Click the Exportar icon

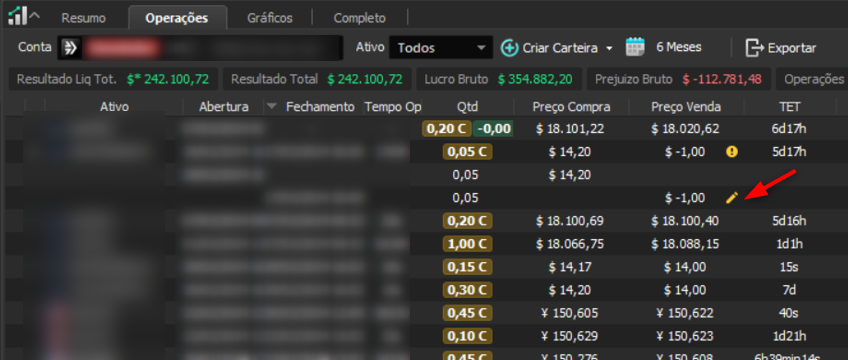[x=754, y=48]
